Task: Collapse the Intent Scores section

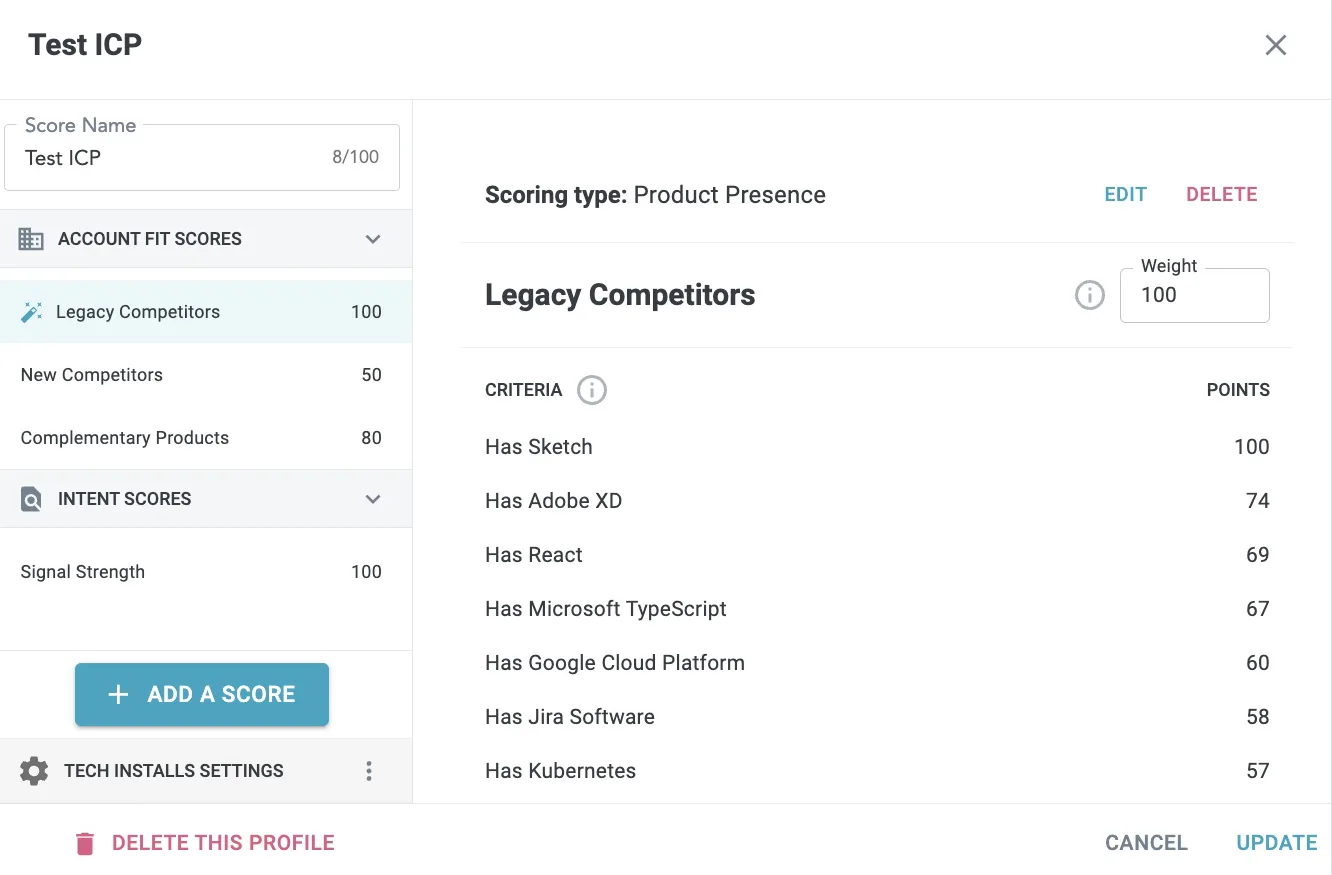Action: [373, 499]
